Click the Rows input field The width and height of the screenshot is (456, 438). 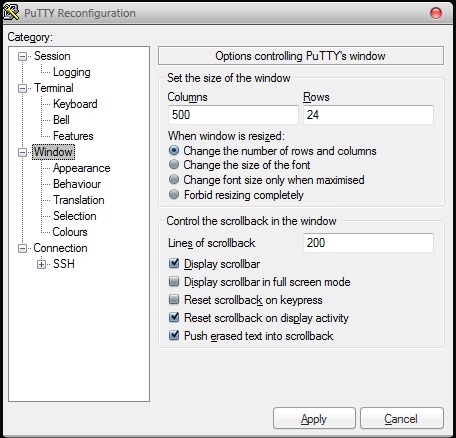point(368,115)
